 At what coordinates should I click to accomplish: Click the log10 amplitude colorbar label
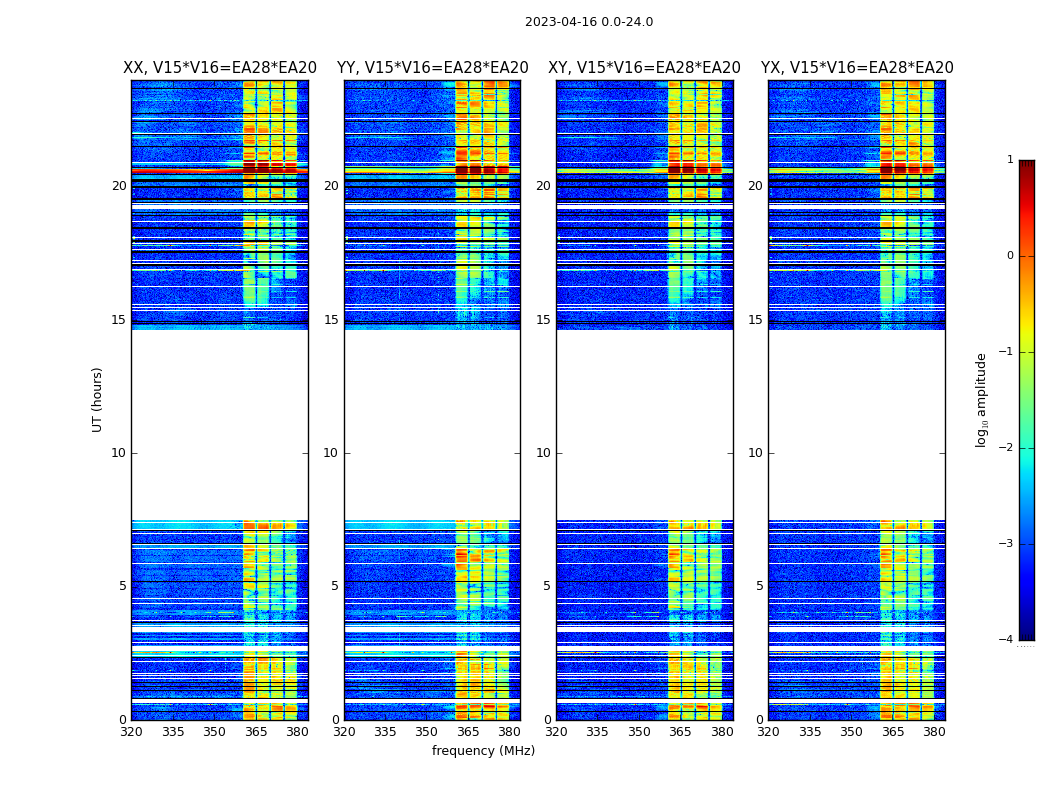click(x=982, y=399)
